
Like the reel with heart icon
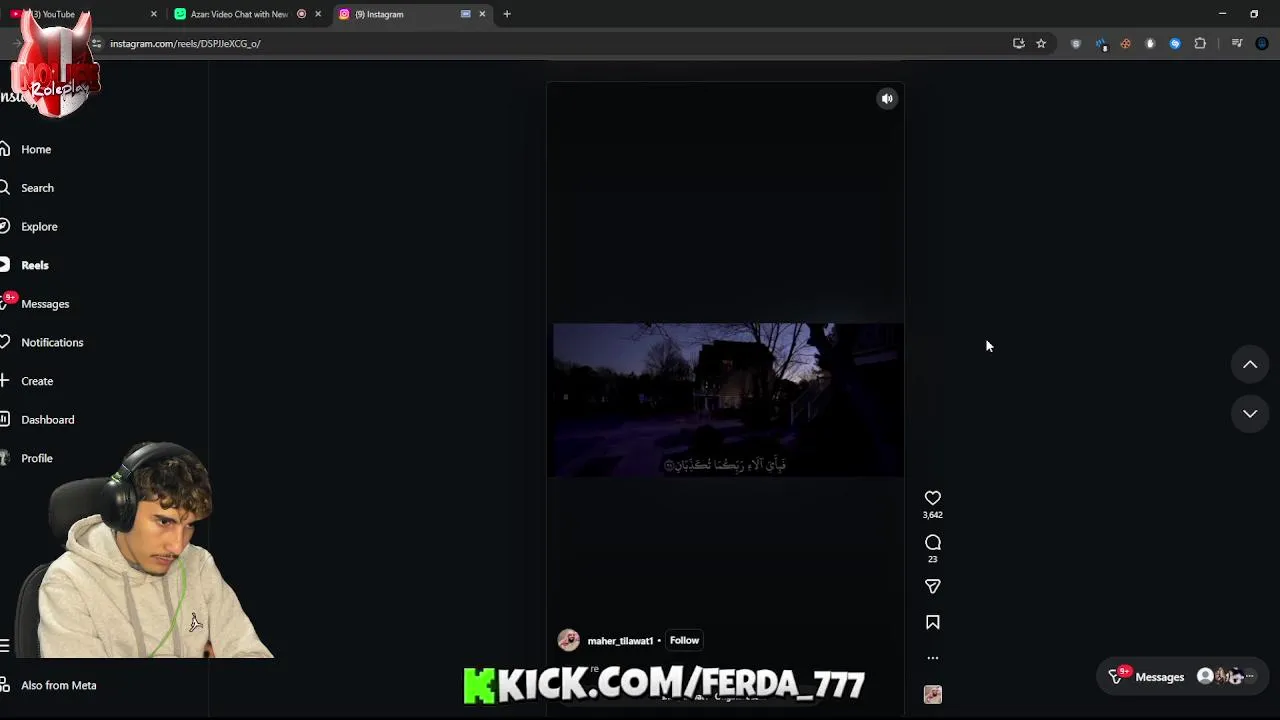[x=932, y=498]
